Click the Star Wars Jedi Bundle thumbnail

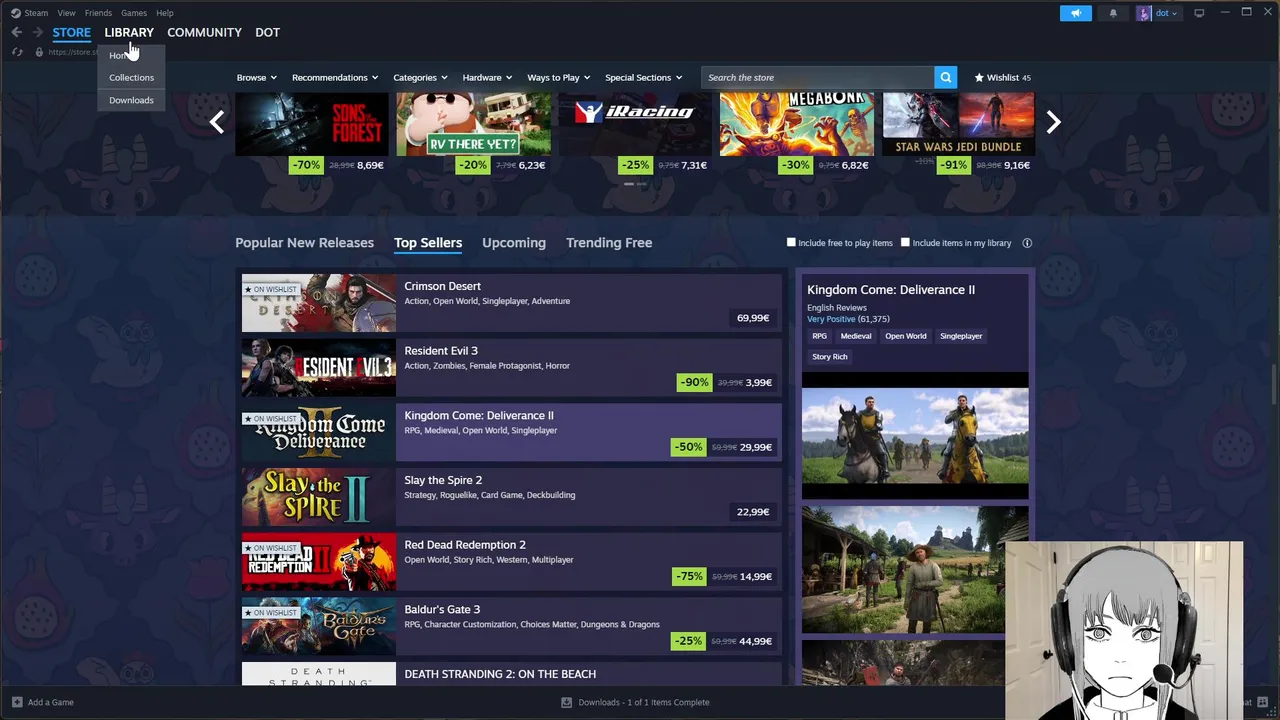tap(958, 124)
